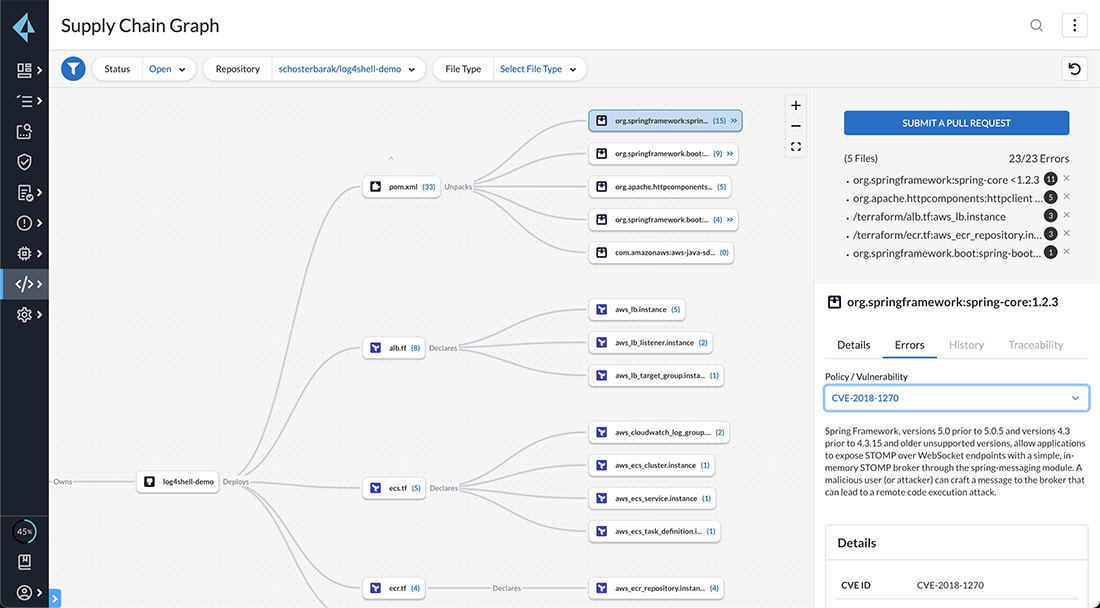Click the 45% progress circle indicator
This screenshot has height=608, width=1100.
click(25, 532)
